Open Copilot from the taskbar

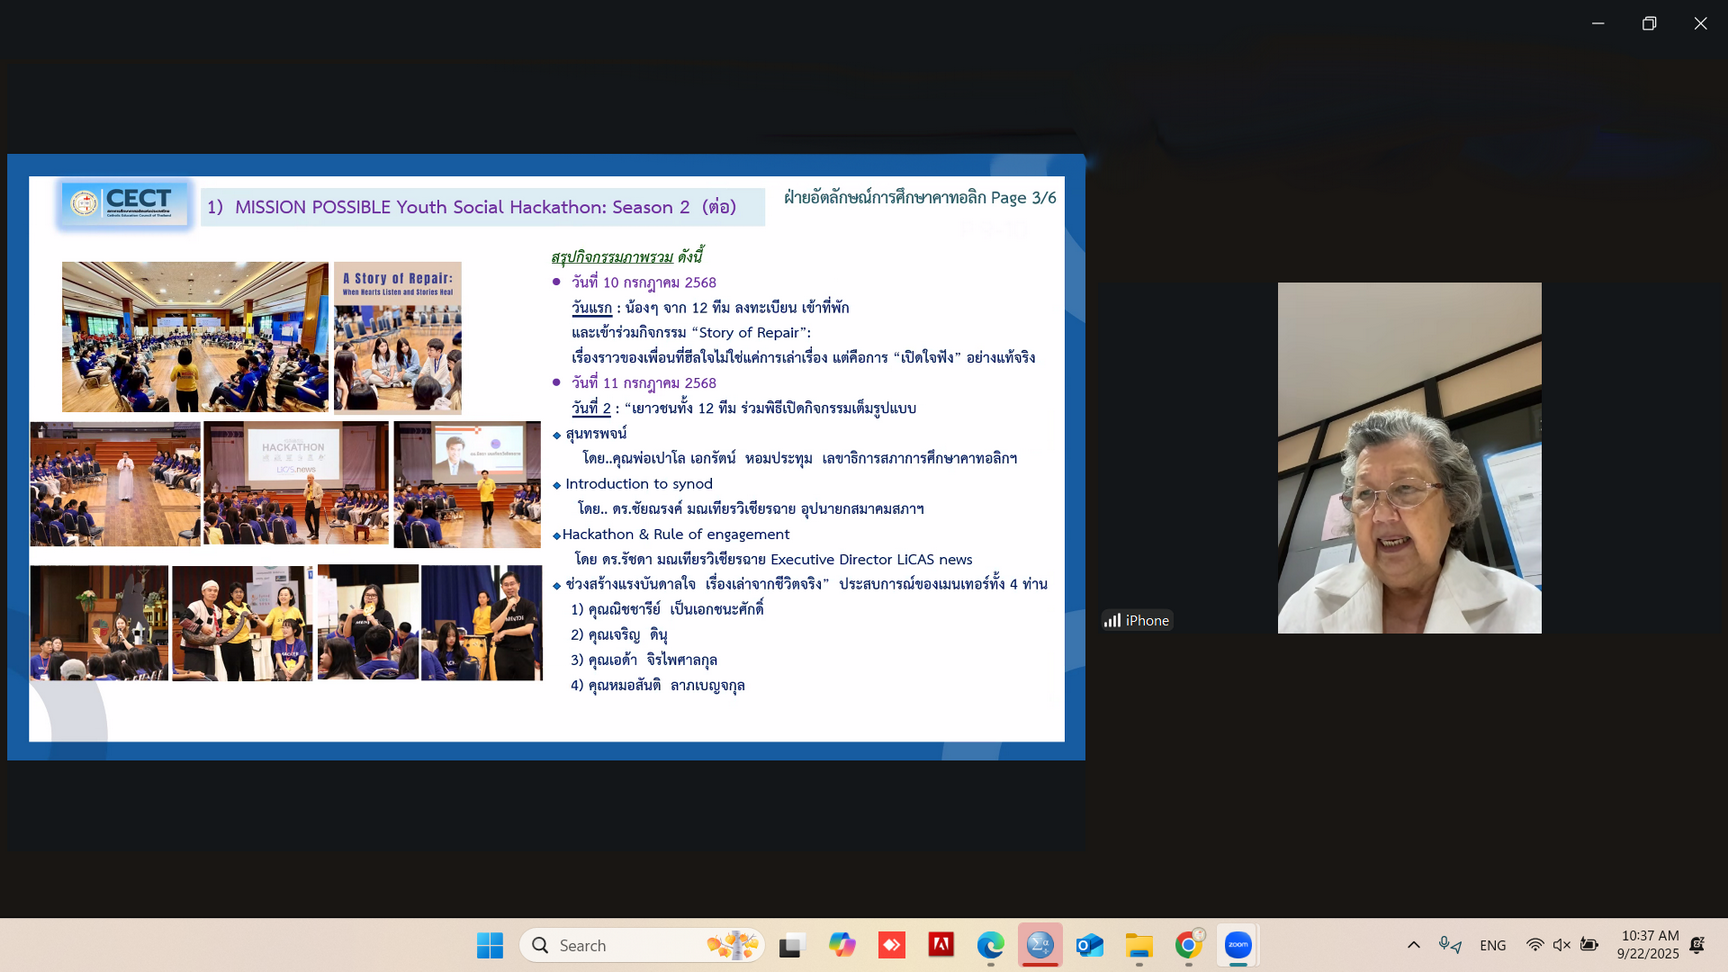click(842, 945)
